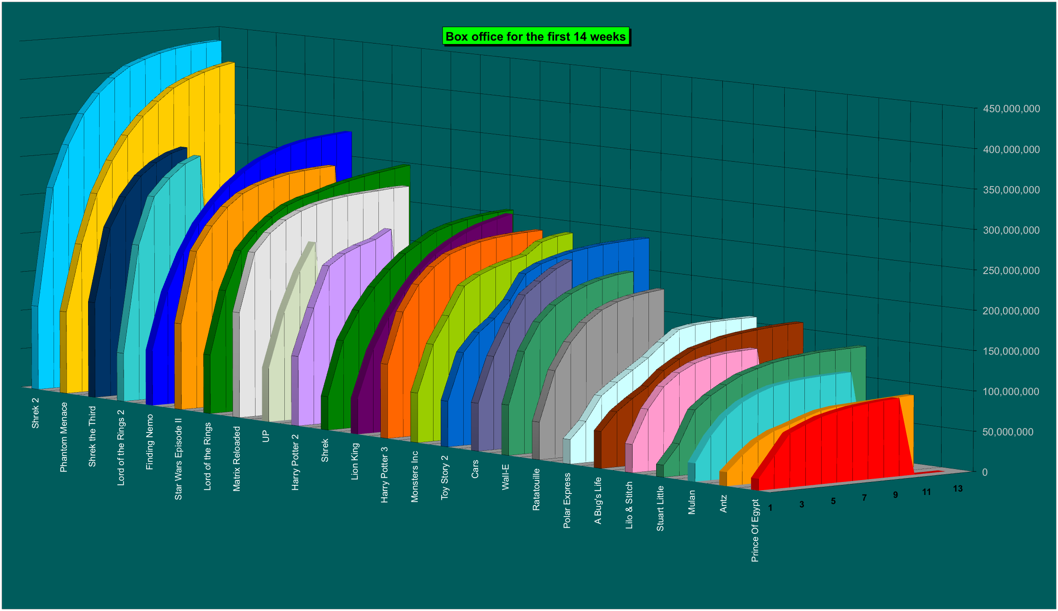Click the 'Lord of the Rings 2' axis label
This screenshot has height=611, width=1058.
coord(121,447)
